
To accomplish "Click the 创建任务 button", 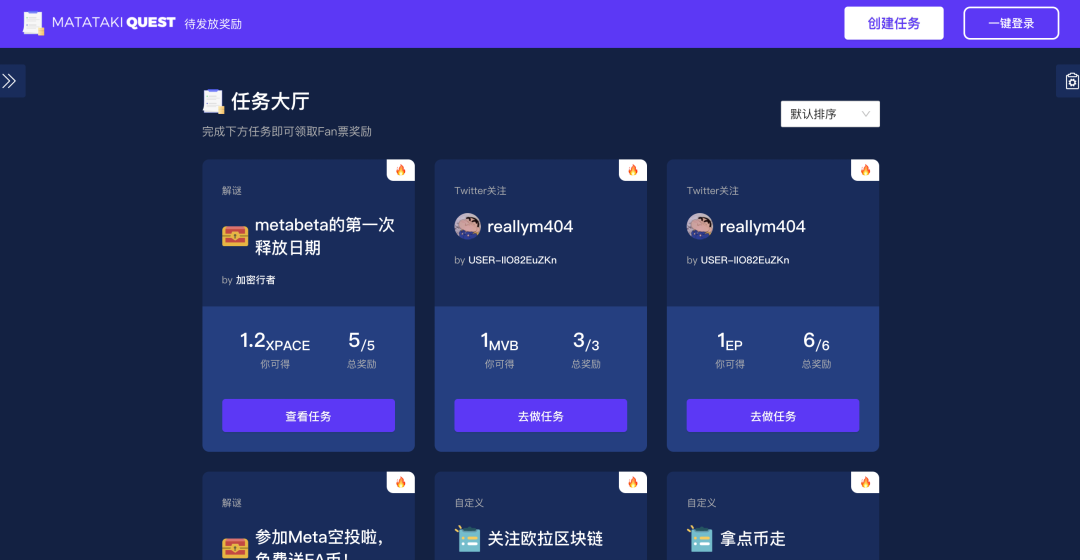I will click(893, 23).
